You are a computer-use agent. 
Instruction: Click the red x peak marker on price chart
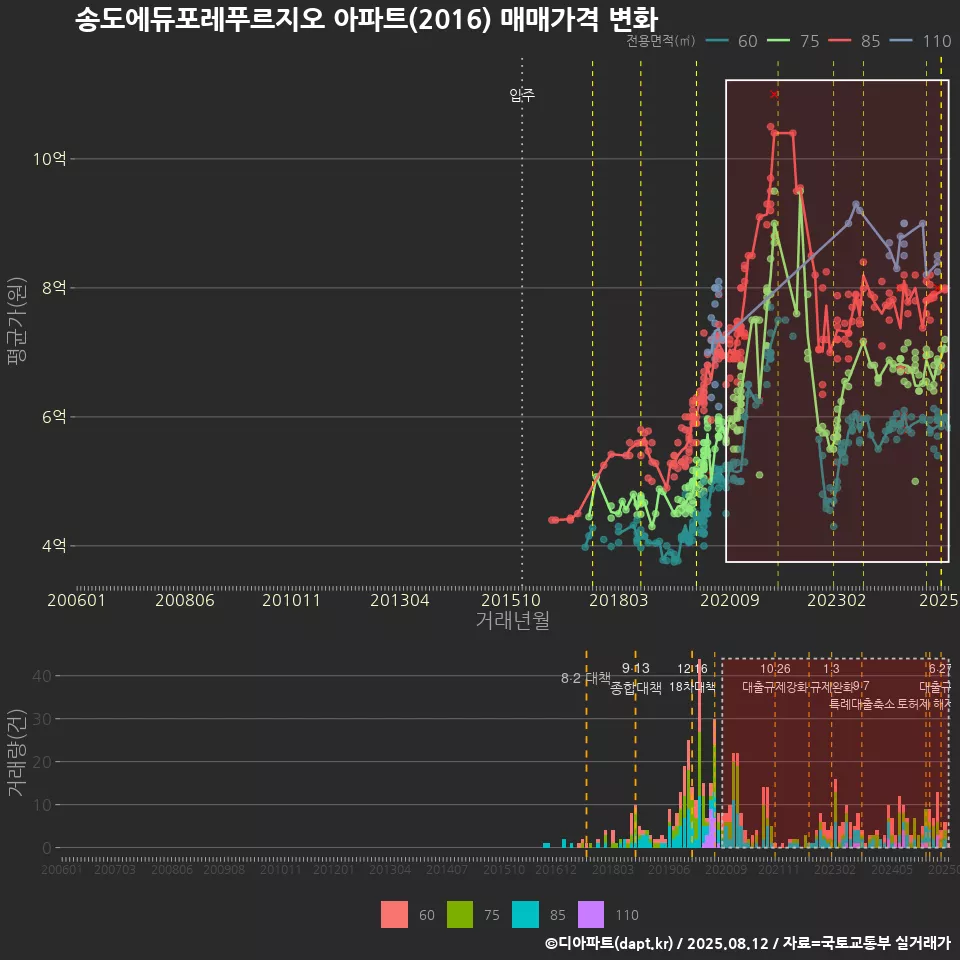click(x=774, y=94)
